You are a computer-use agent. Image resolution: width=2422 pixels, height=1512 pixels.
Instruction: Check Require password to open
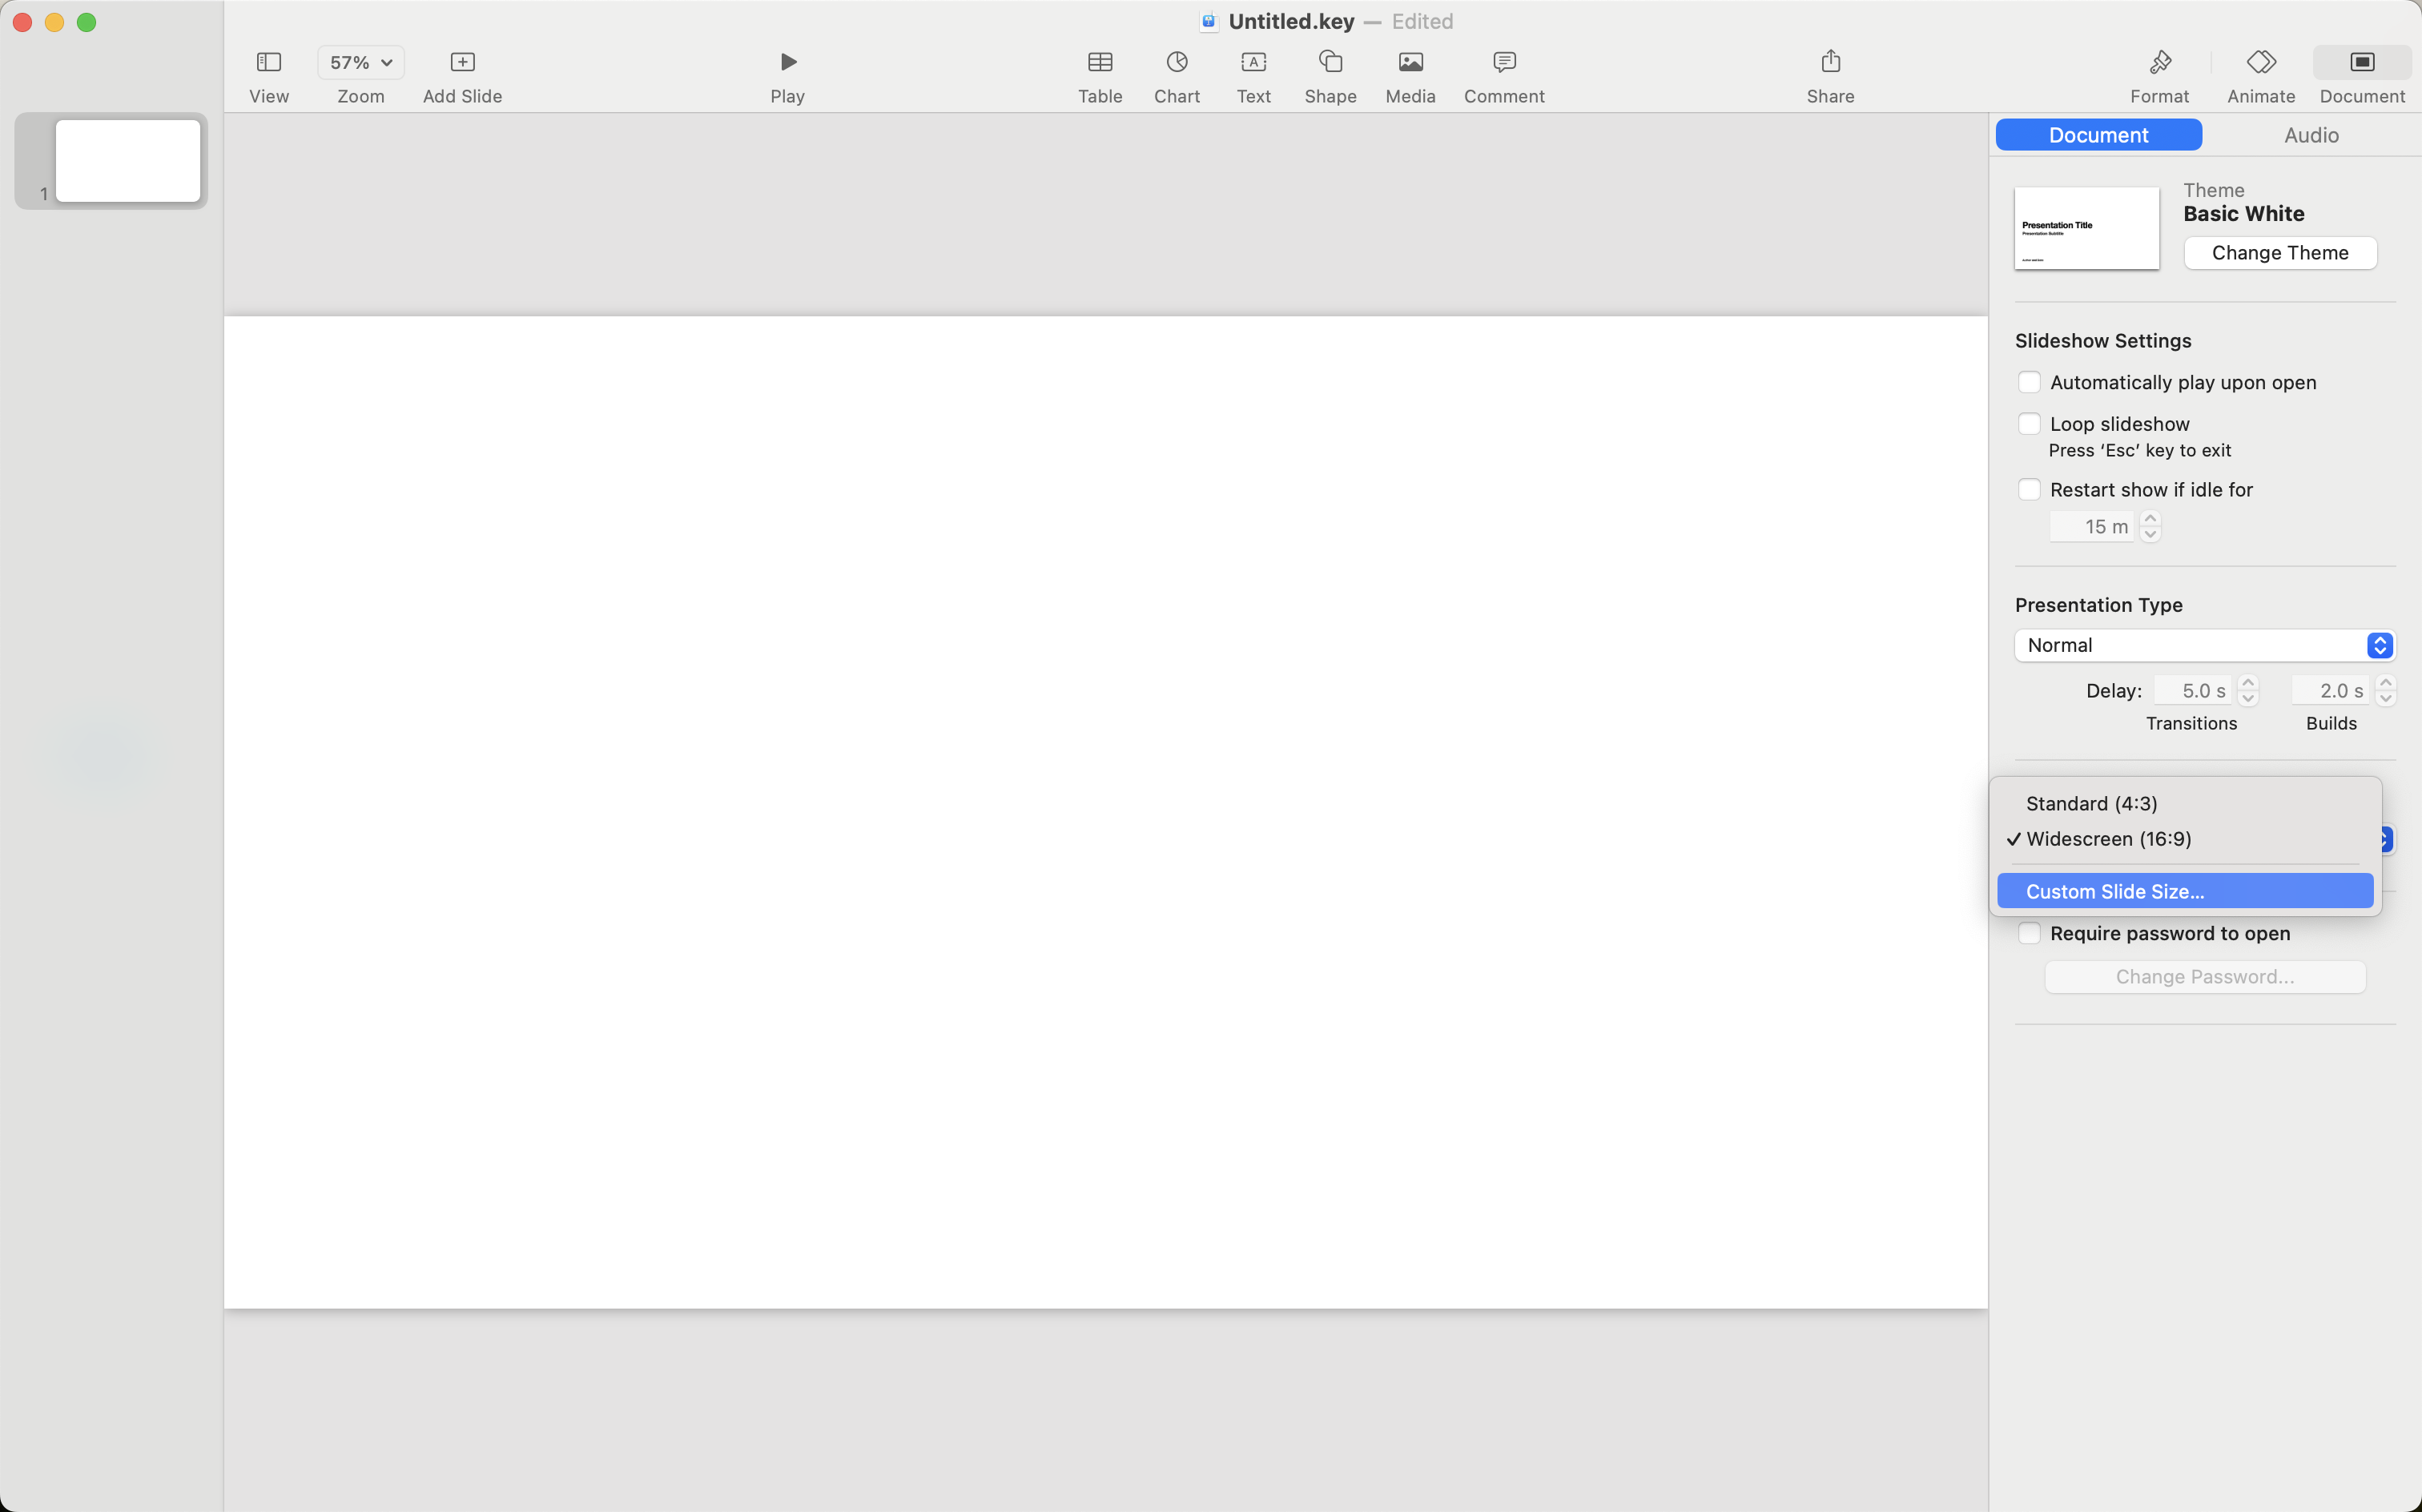coord(2029,933)
